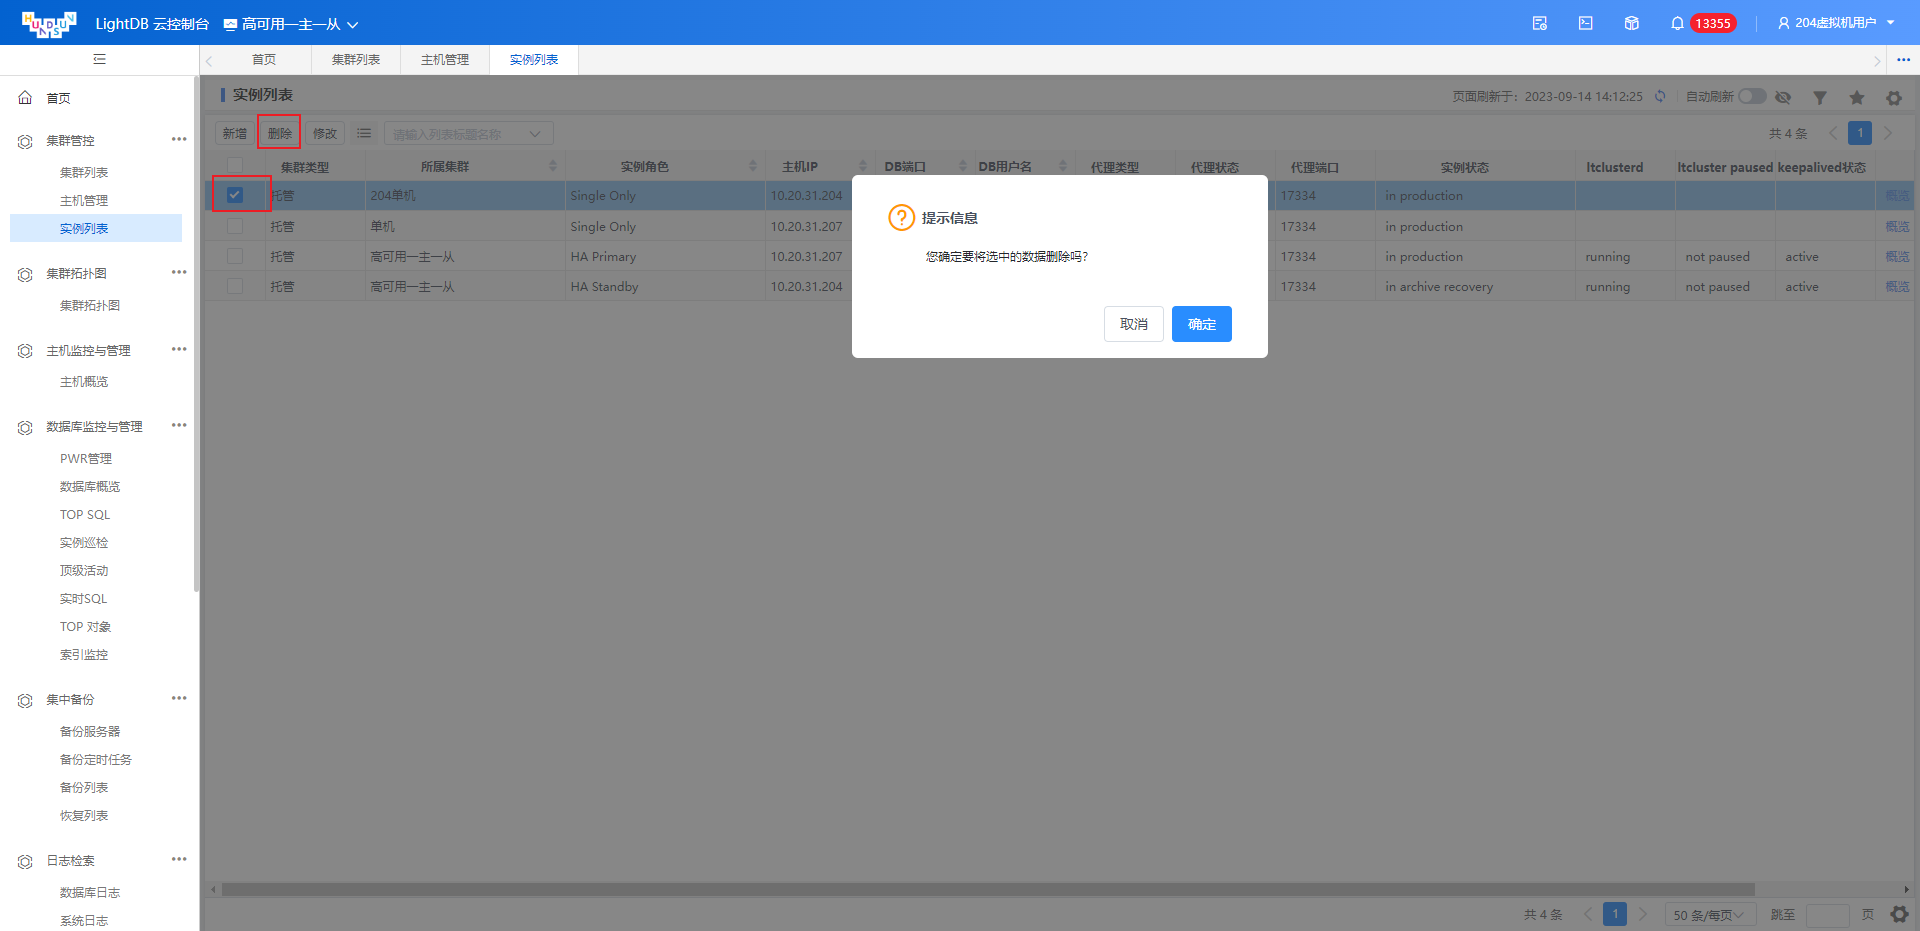Click the 日志检索 section icon
The height and width of the screenshot is (931, 1920).
[x=25, y=861]
